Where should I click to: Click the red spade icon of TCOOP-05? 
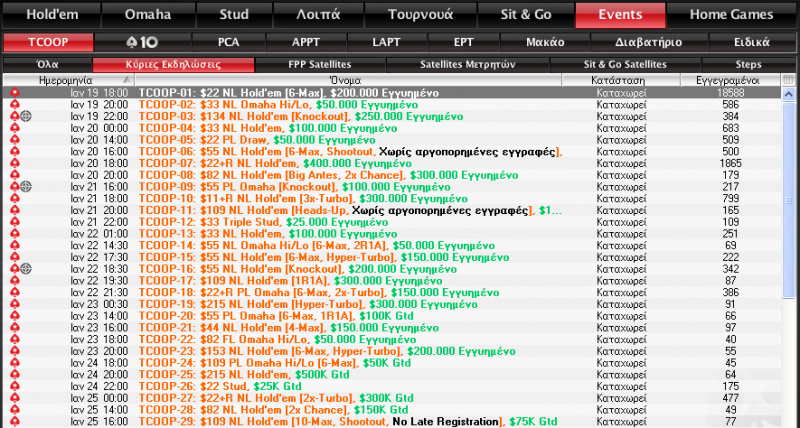(x=15, y=140)
